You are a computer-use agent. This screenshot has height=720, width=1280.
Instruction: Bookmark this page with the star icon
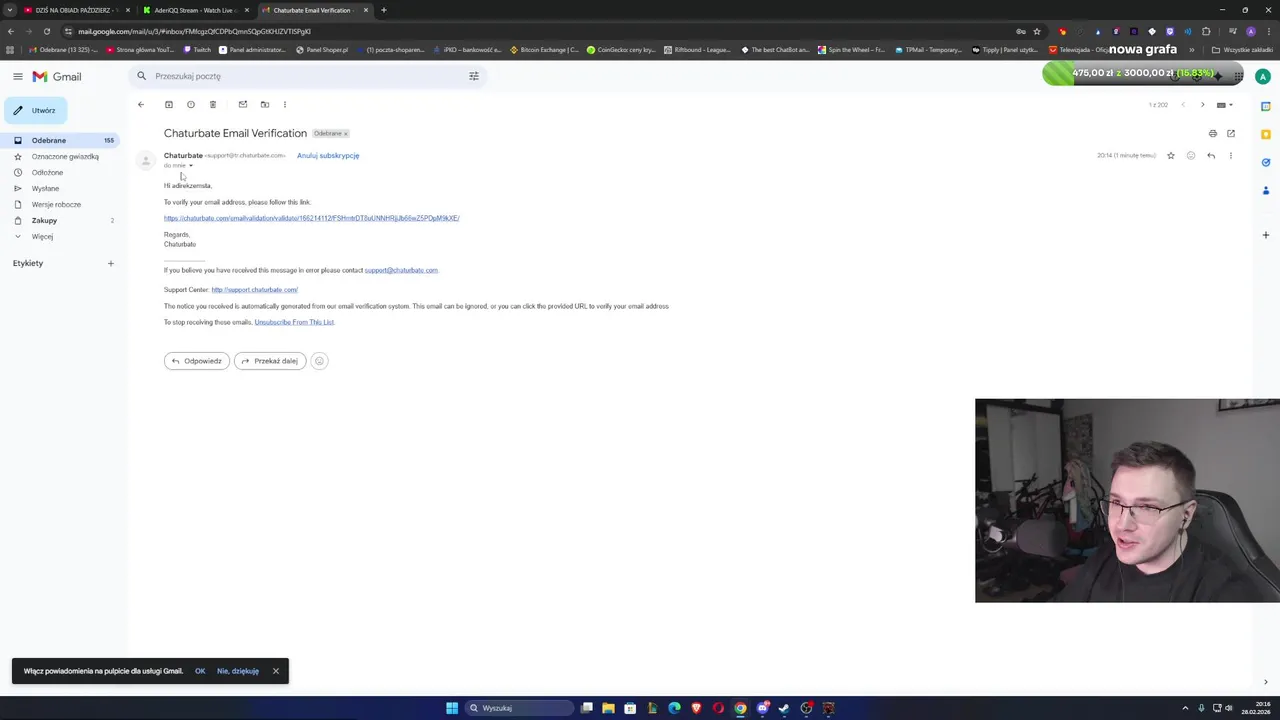pyautogui.click(x=1037, y=31)
